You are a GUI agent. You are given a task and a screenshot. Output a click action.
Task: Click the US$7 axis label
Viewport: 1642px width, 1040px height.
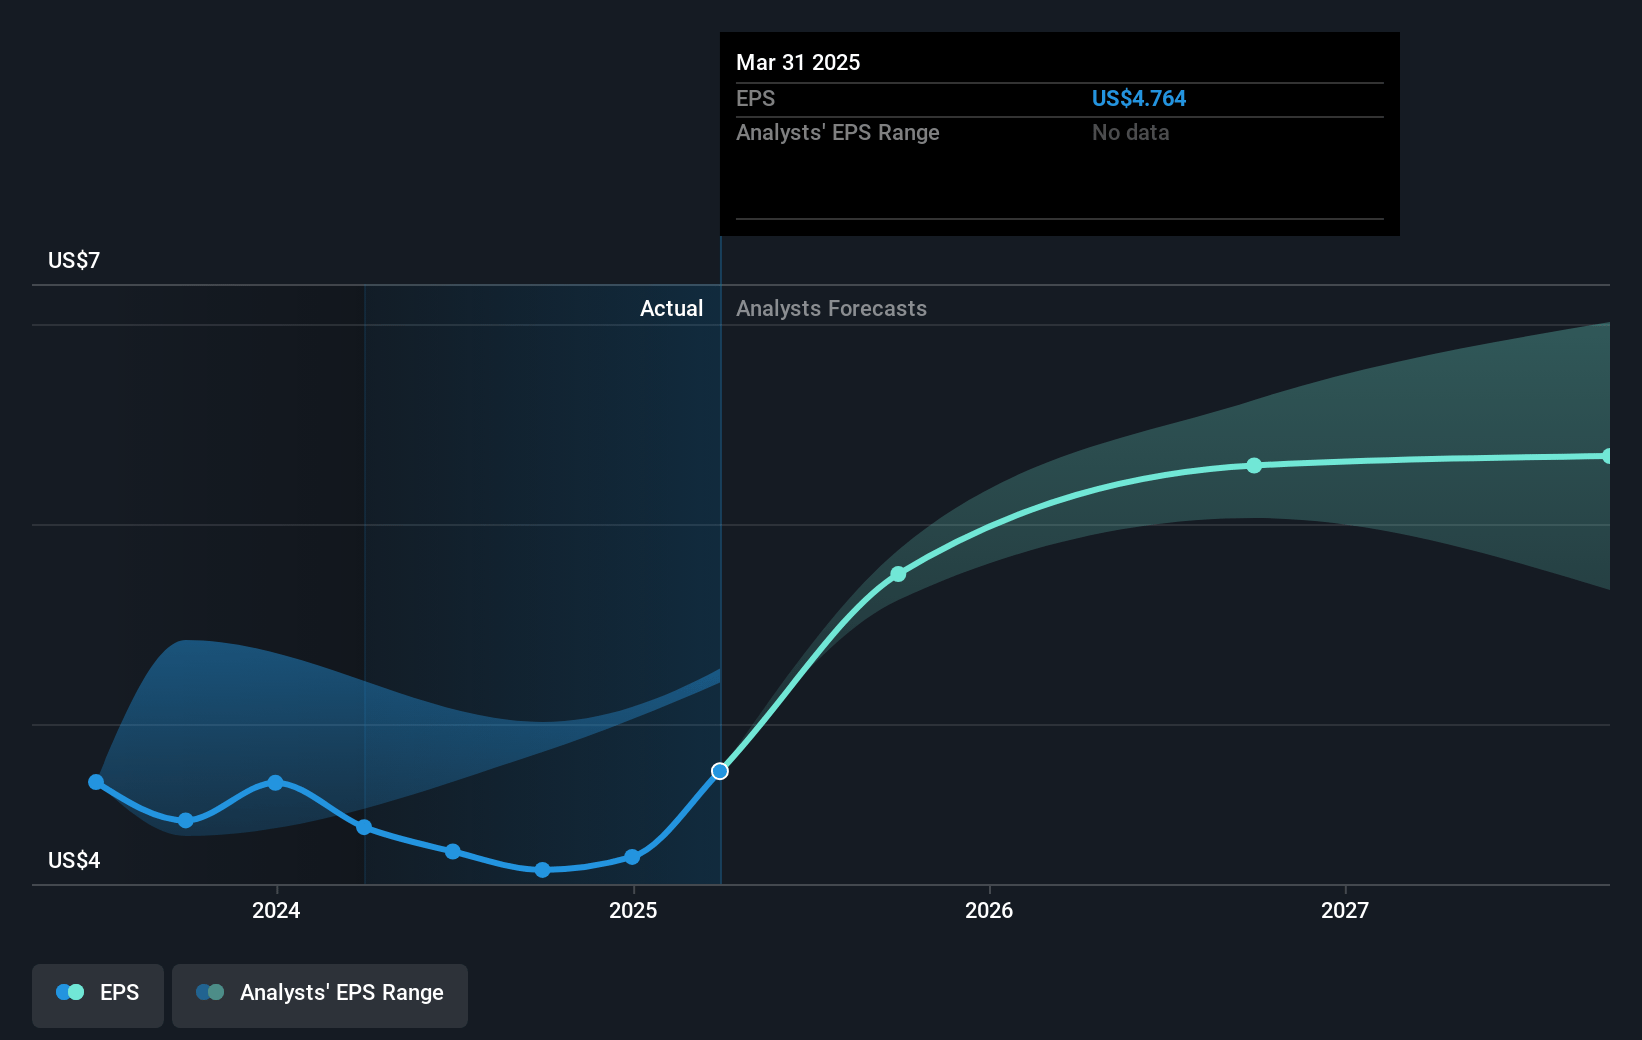pyautogui.click(x=74, y=260)
